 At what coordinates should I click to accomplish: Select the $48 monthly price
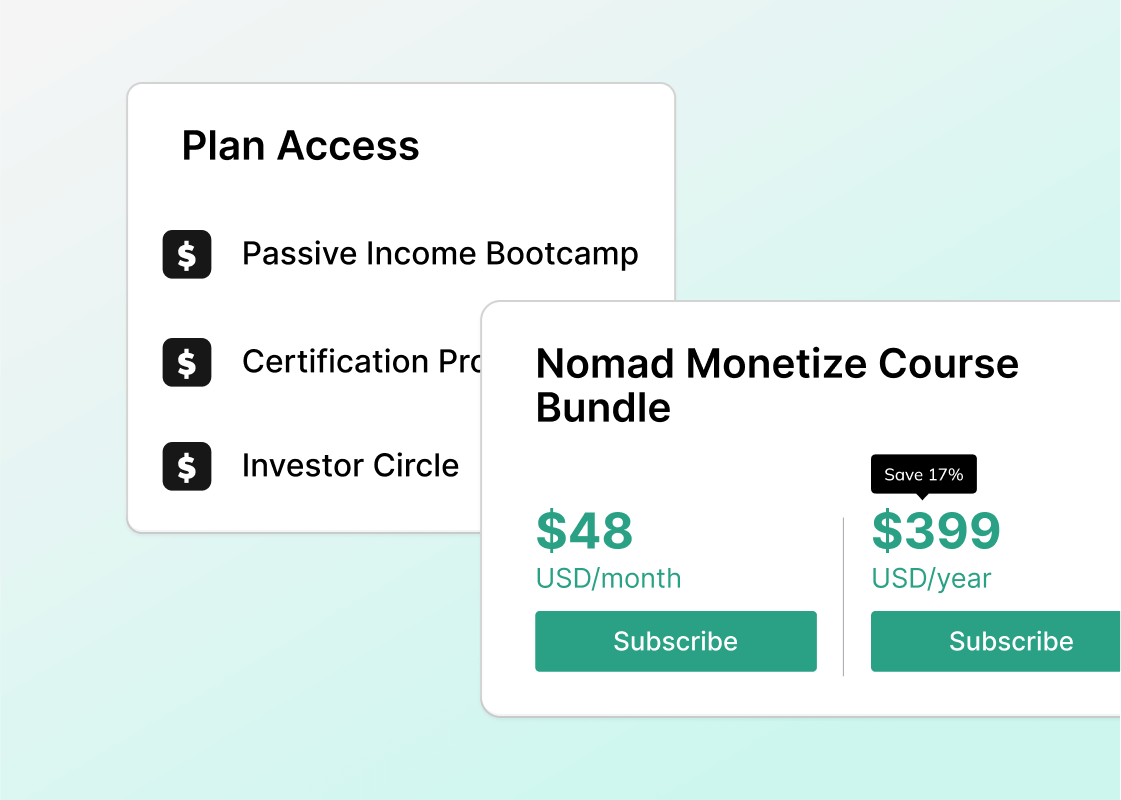[x=584, y=530]
